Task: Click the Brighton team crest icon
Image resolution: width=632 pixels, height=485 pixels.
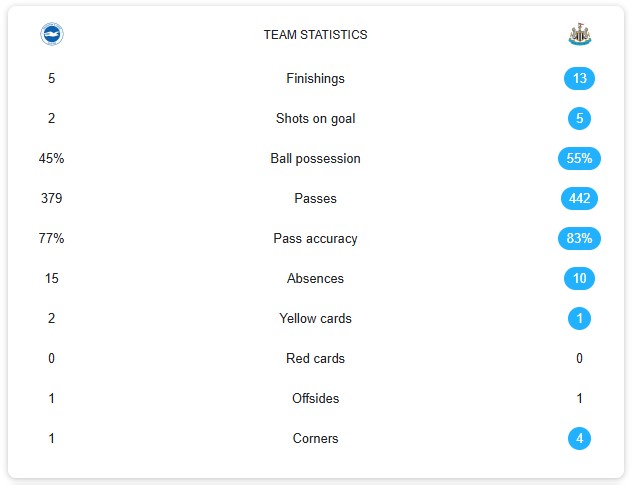Action: pyautogui.click(x=52, y=34)
